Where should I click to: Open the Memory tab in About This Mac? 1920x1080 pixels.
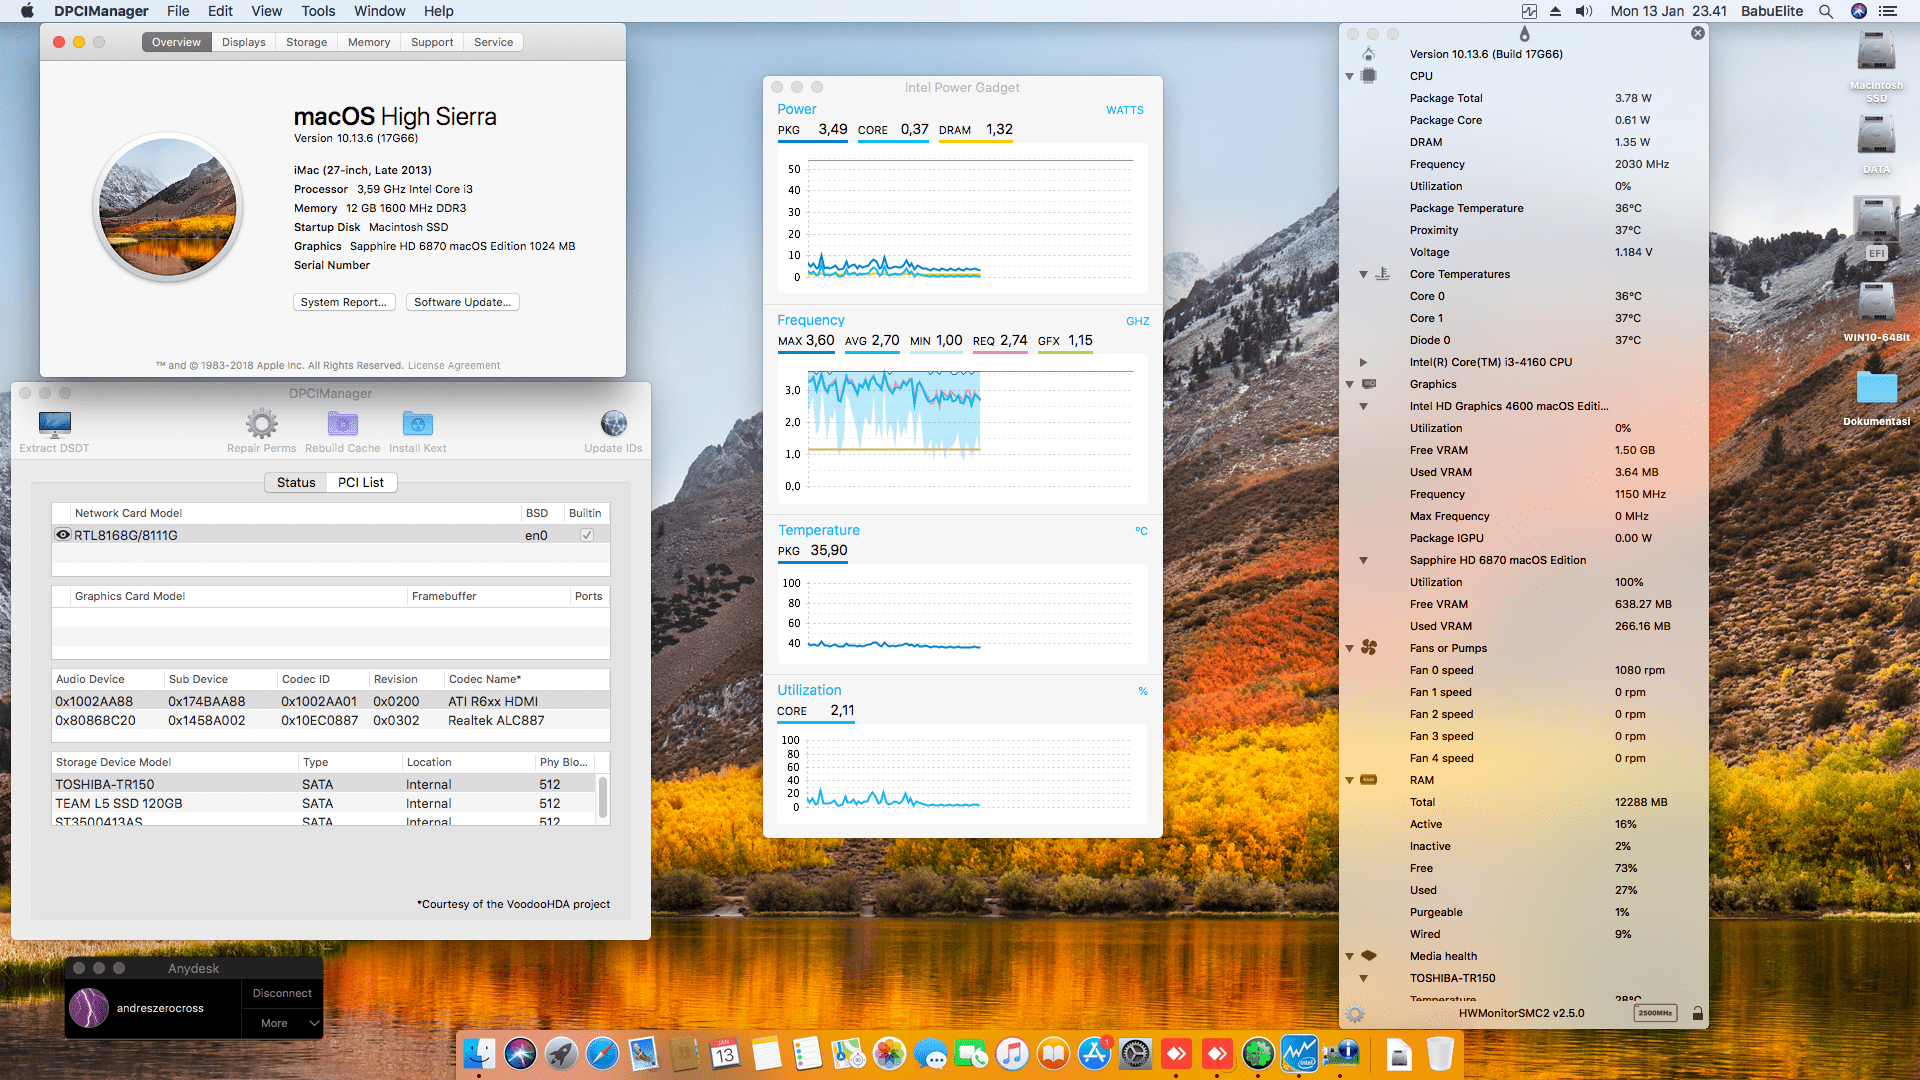[x=368, y=42]
